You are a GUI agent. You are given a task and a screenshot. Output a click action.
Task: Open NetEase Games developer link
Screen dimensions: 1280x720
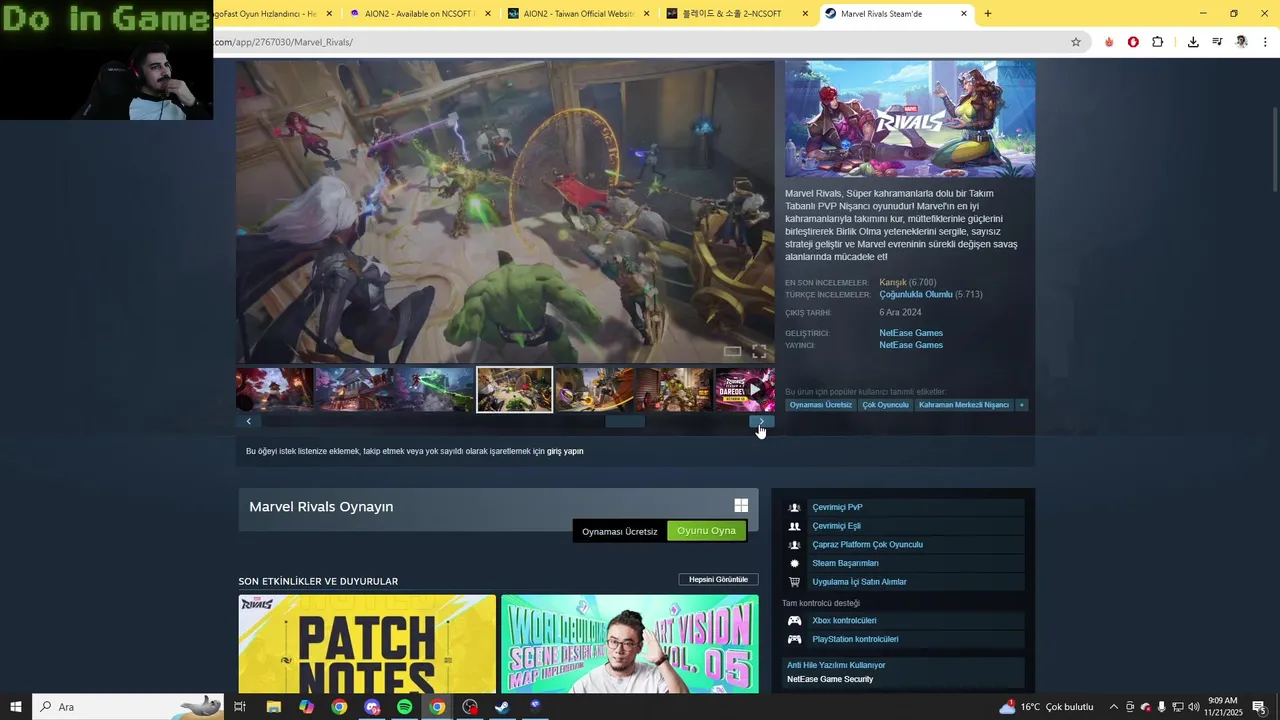(x=911, y=333)
